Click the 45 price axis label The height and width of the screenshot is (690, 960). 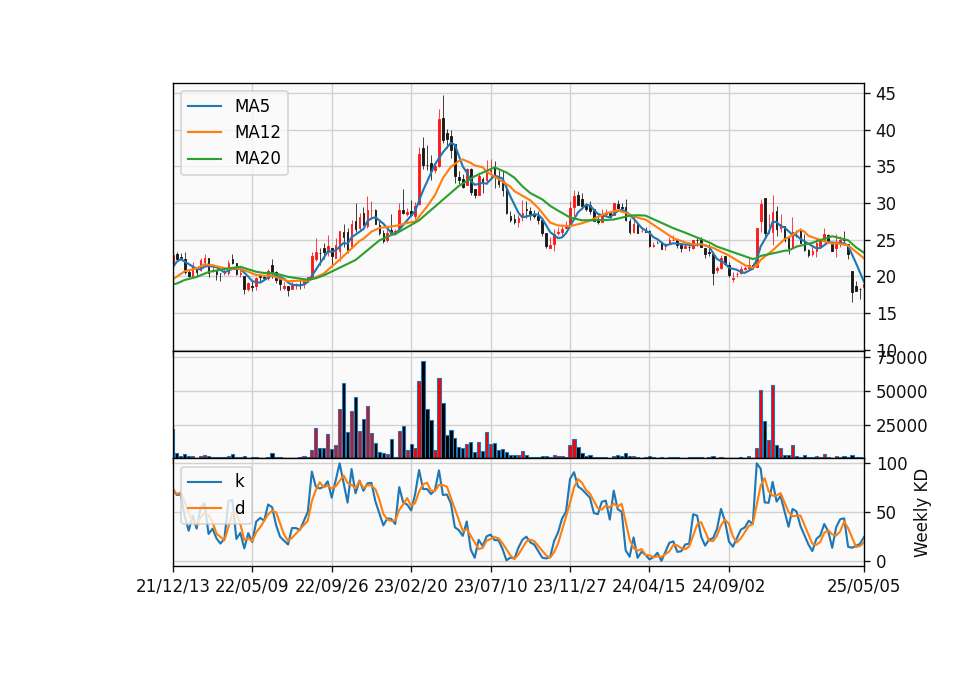885,94
